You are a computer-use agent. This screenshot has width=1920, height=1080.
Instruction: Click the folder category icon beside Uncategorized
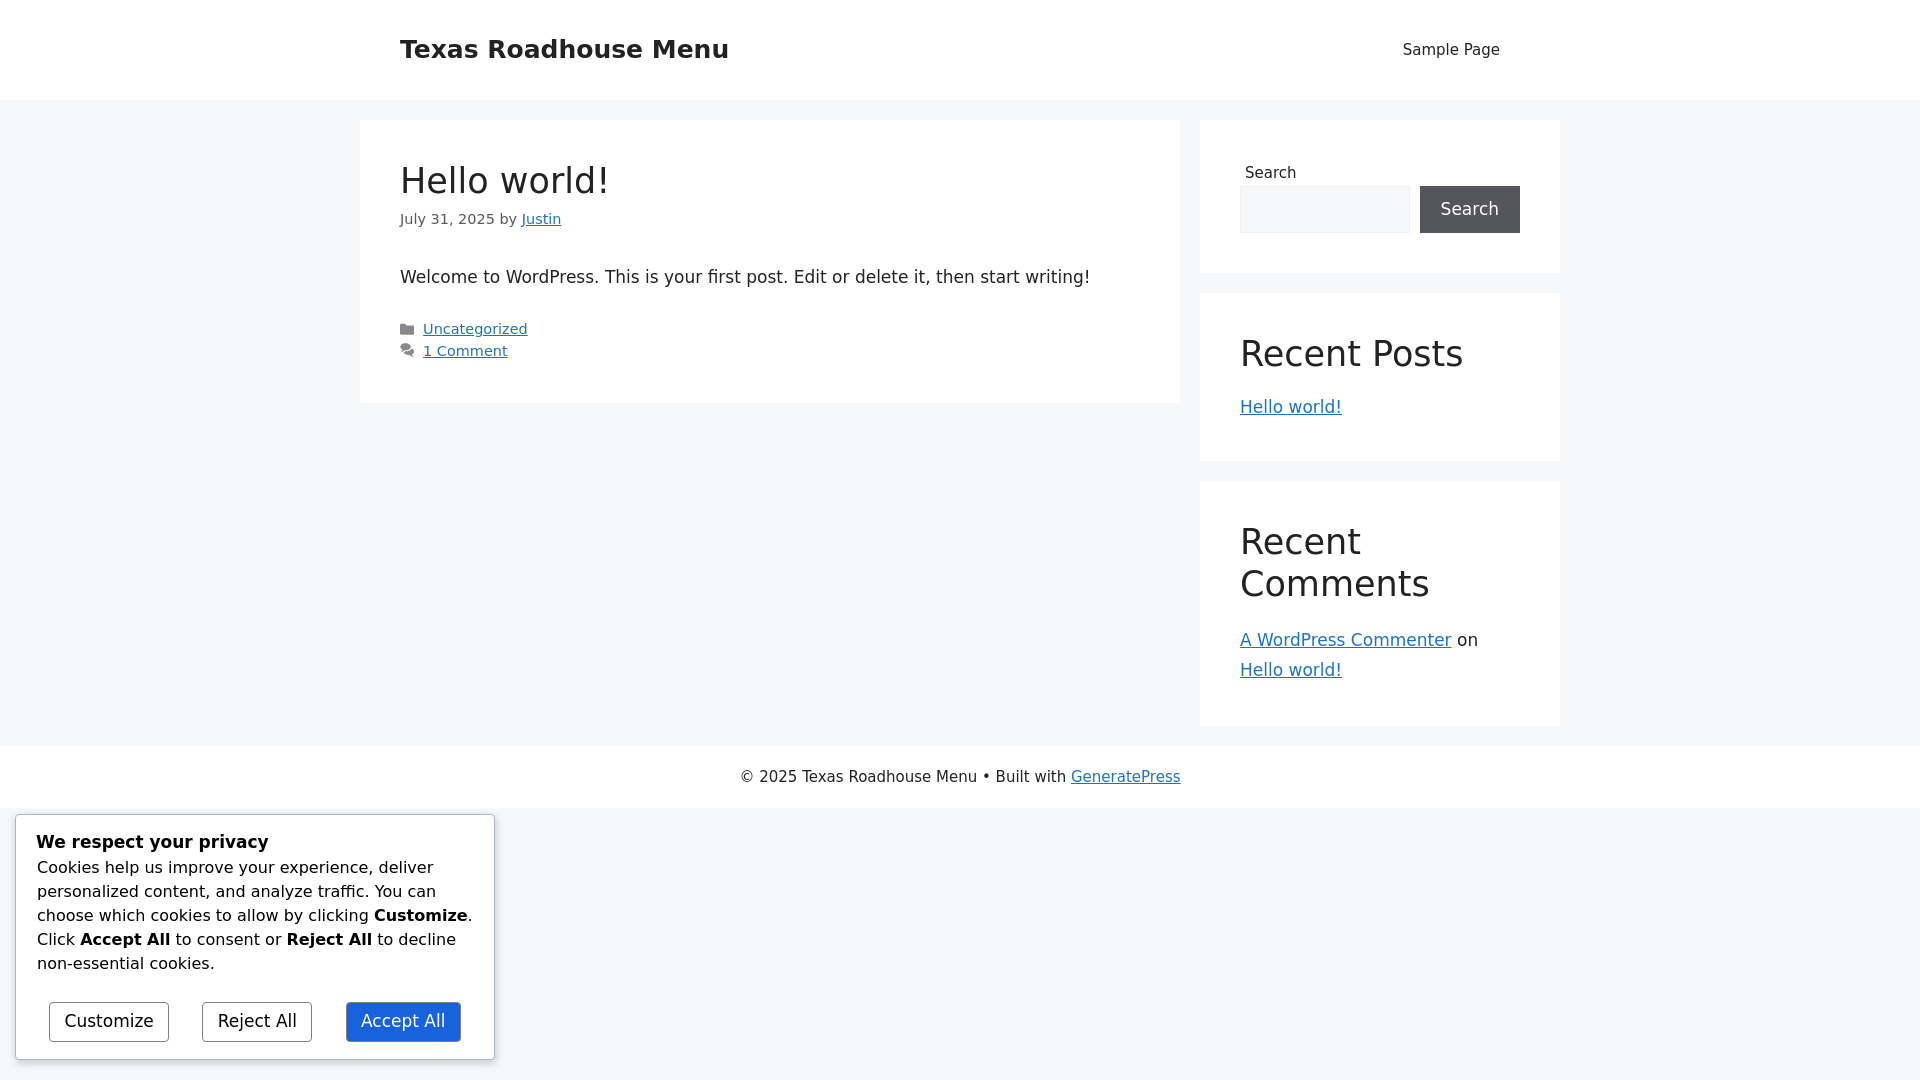pos(407,329)
